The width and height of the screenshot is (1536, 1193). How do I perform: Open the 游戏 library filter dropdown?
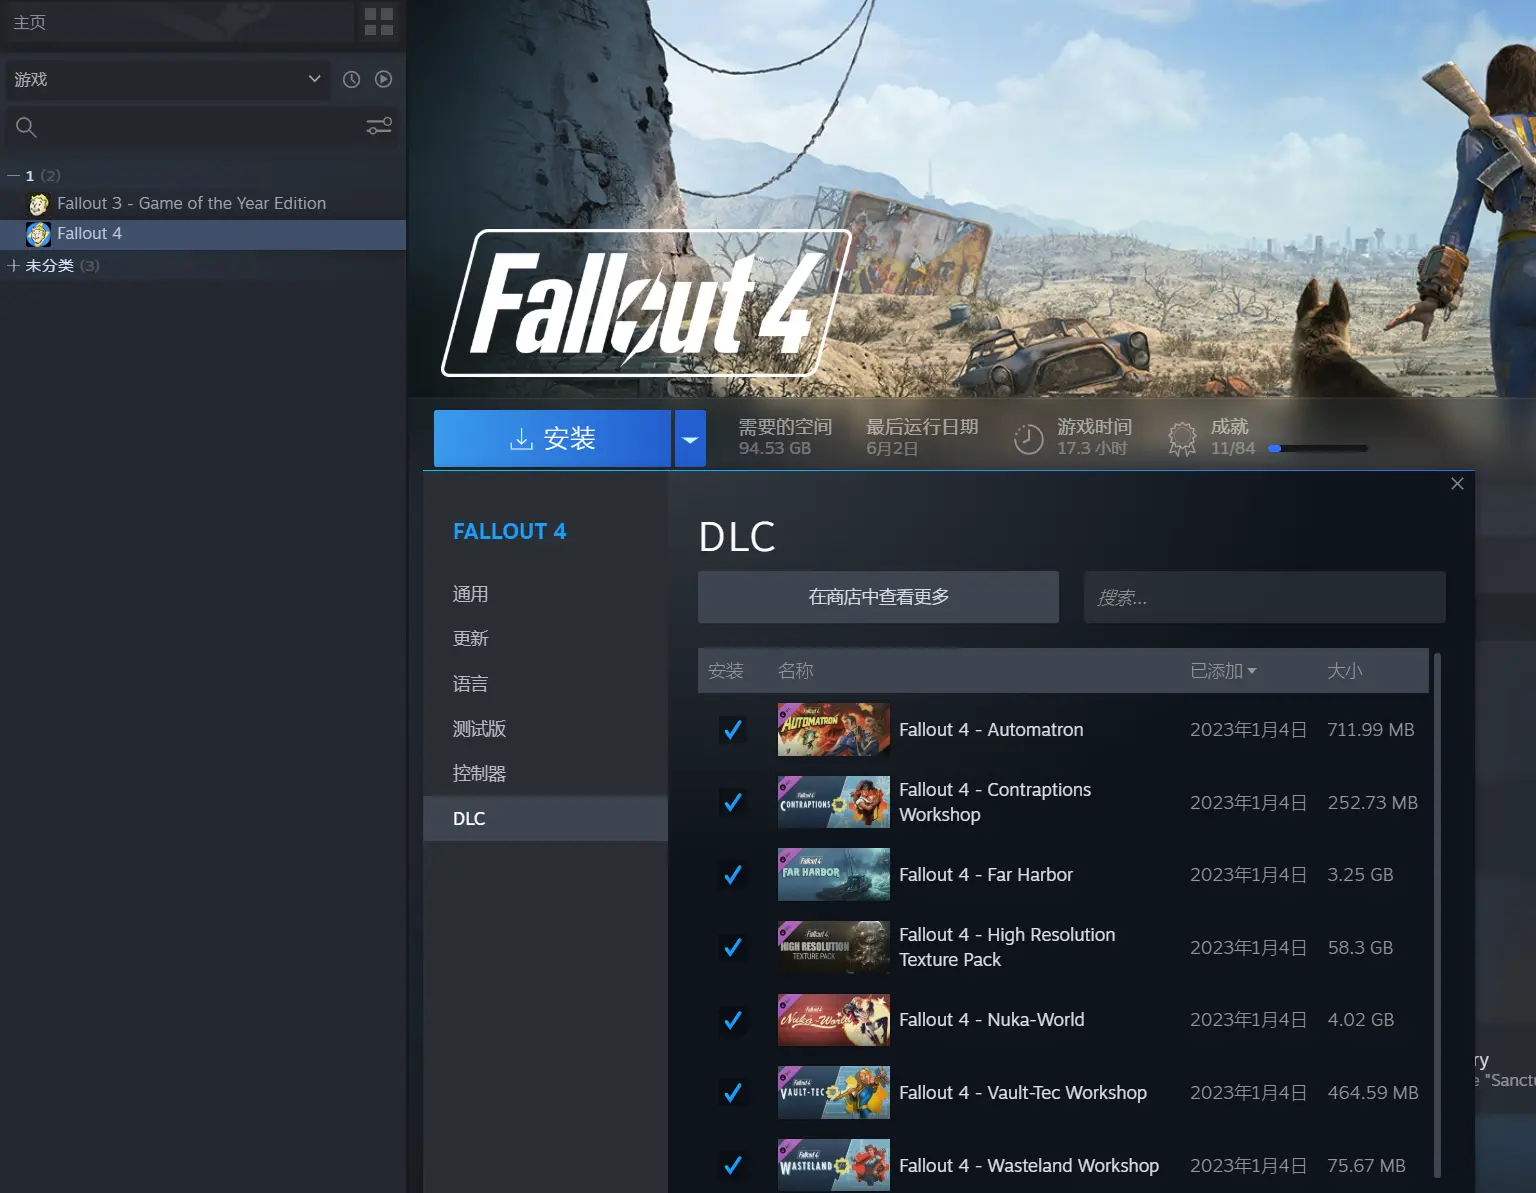coord(167,79)
